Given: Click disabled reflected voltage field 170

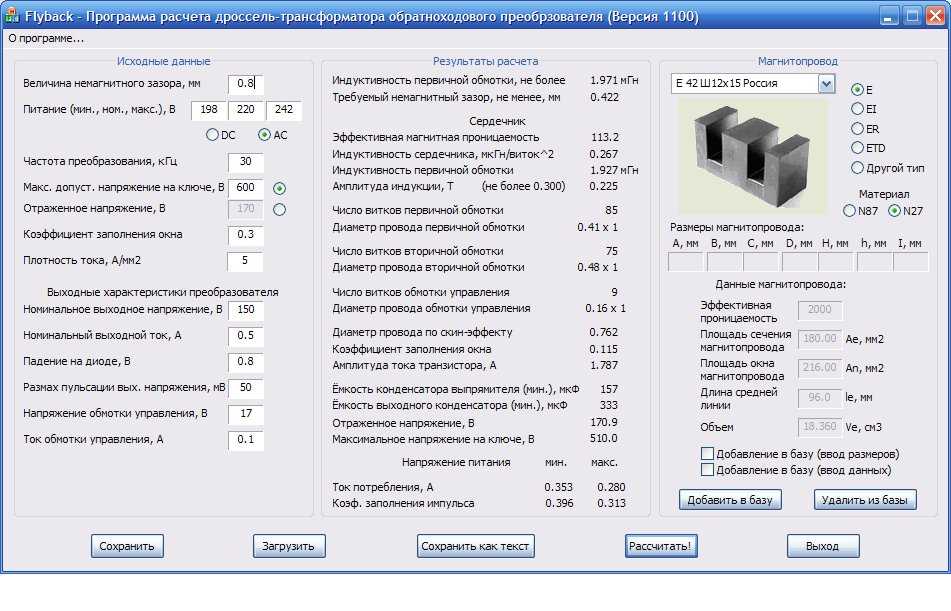Looking at the screenshot, I should (x=246, y=209).
